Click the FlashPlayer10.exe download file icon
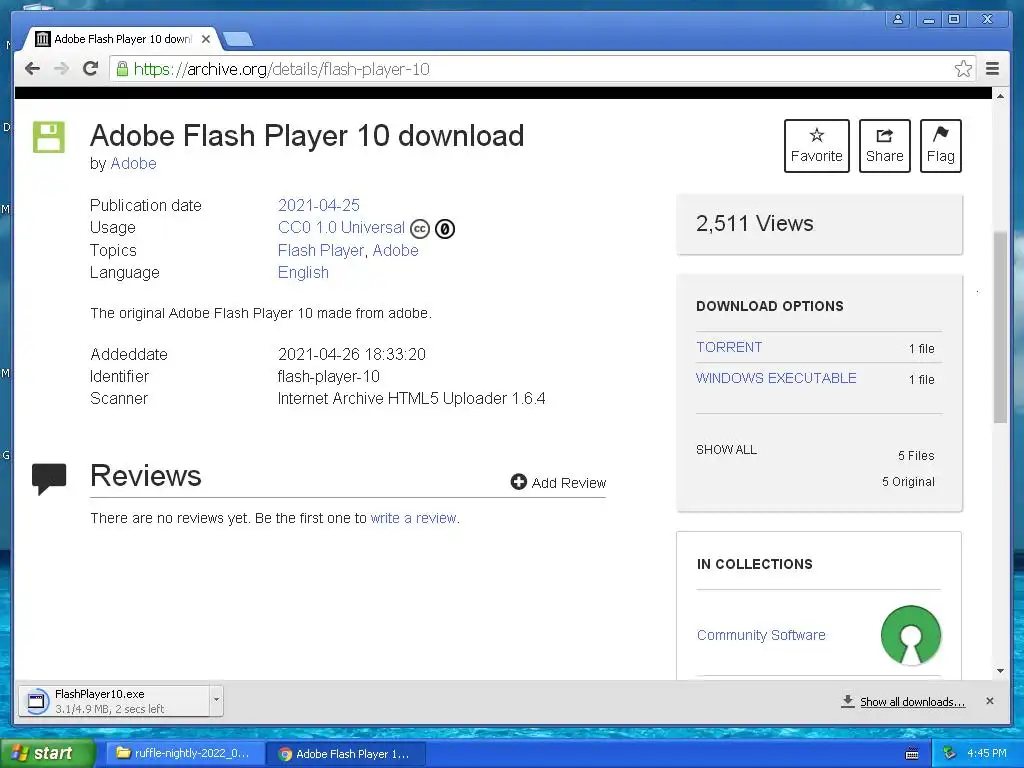Image resolution: width=1024 pixels, height=768 pixels. [37, 701]
